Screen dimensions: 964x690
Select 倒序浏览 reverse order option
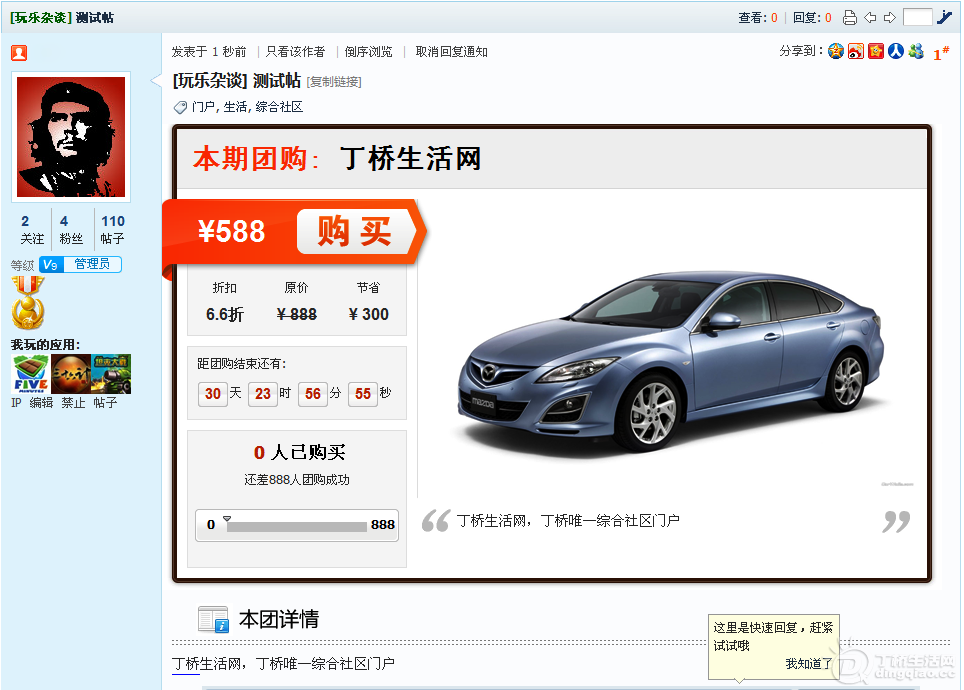369,52
